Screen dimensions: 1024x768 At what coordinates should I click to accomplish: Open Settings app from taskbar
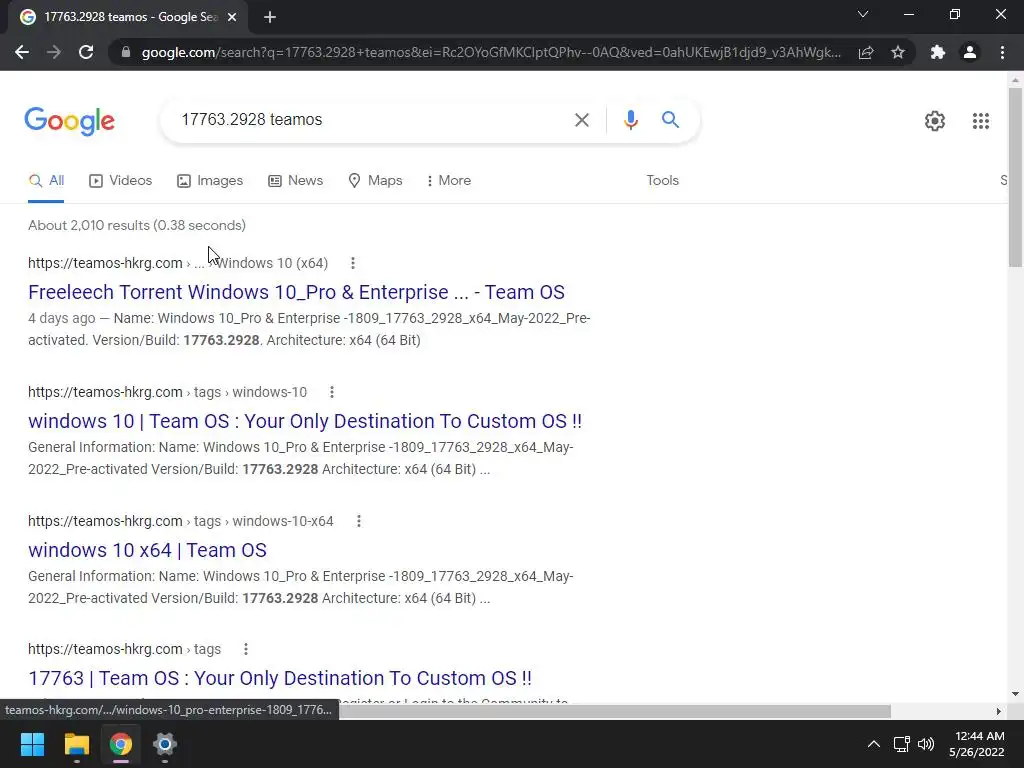(x=165, y=744)
